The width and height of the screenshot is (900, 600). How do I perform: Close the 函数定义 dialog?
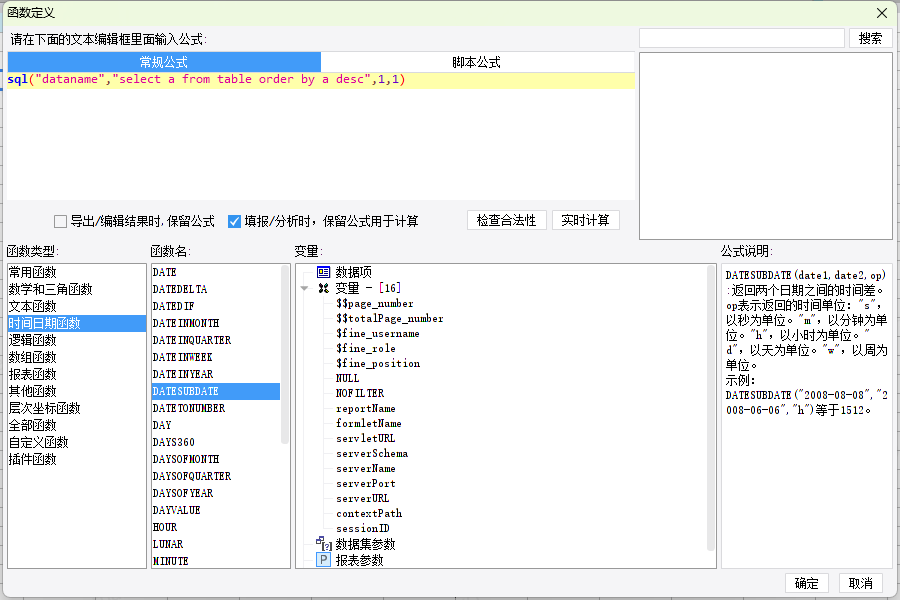(882, 13)
